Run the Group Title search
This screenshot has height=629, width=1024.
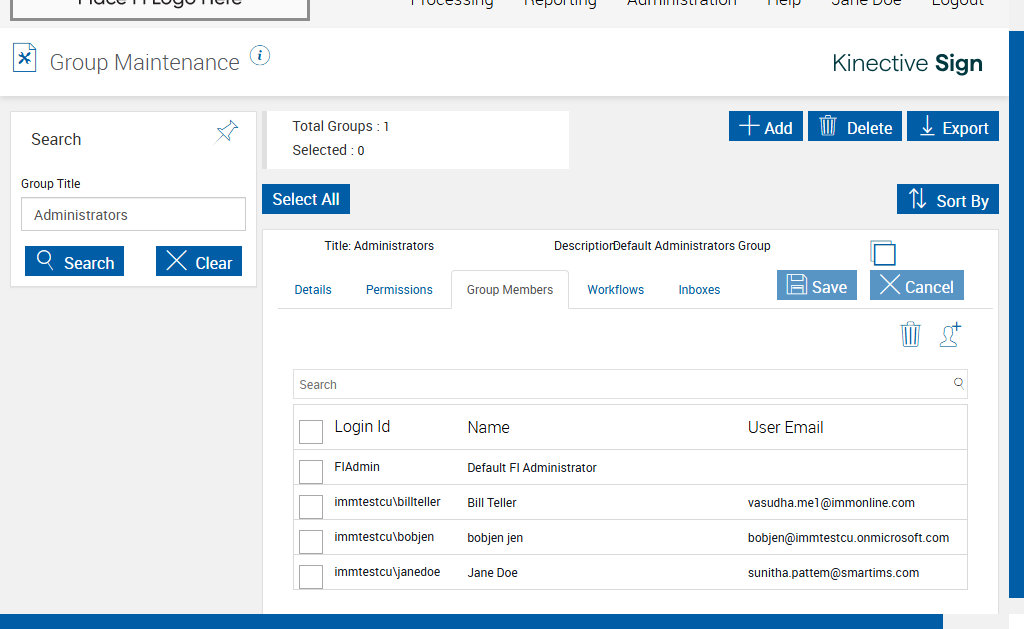pyautogui.click(x=74, y=261)
